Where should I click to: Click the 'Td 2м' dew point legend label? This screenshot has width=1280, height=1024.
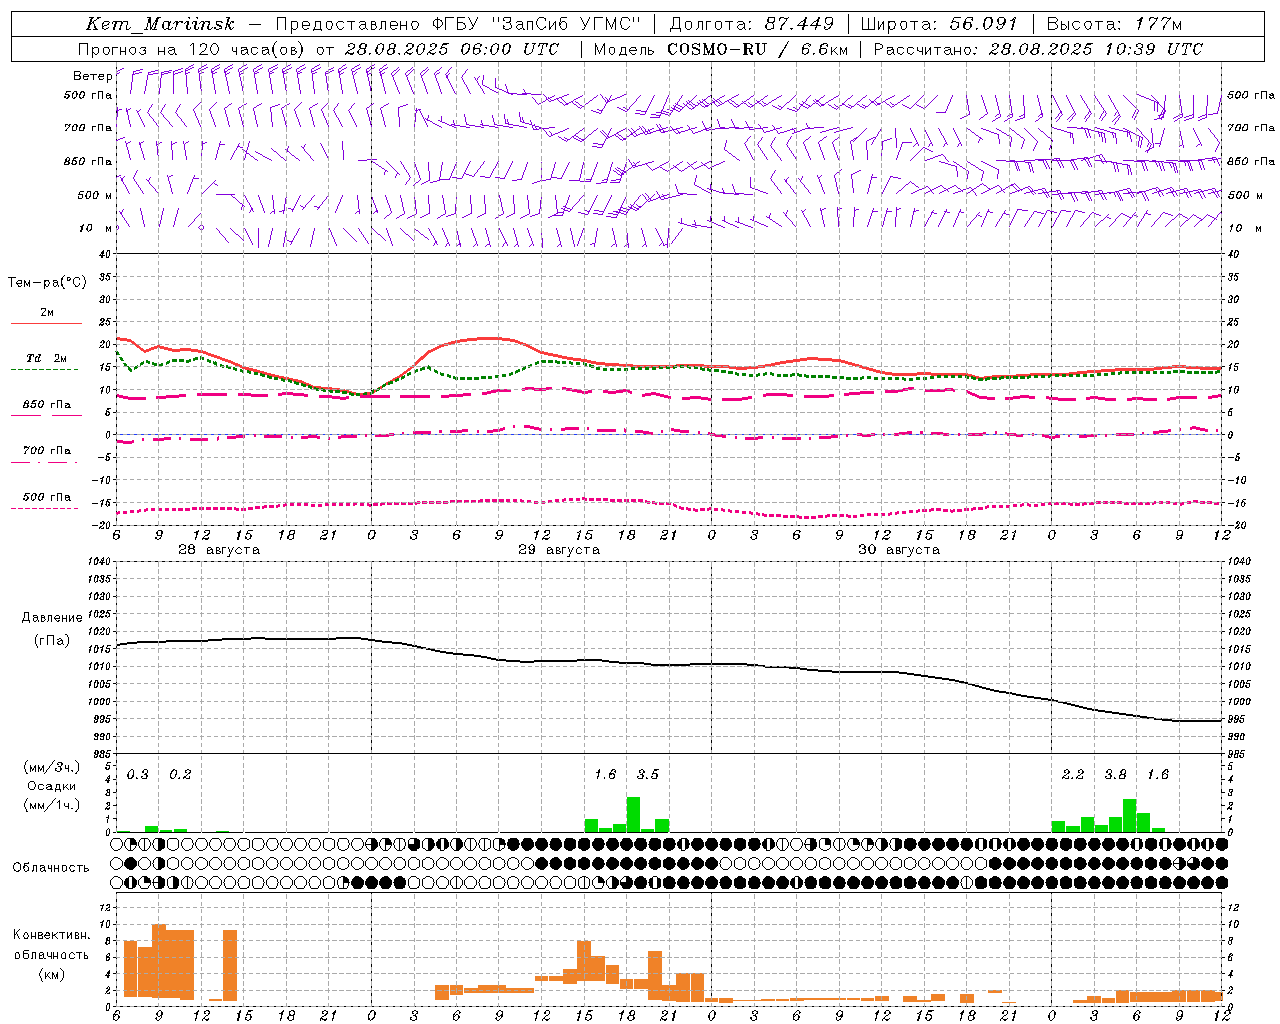click(x=47, y=358)
